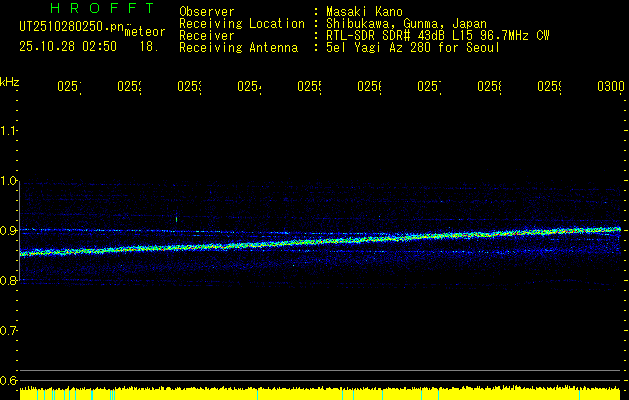Click the Receiving Antenna field label
The height and width of the screenshot is (400, 629).
click(x=238, y=47)
